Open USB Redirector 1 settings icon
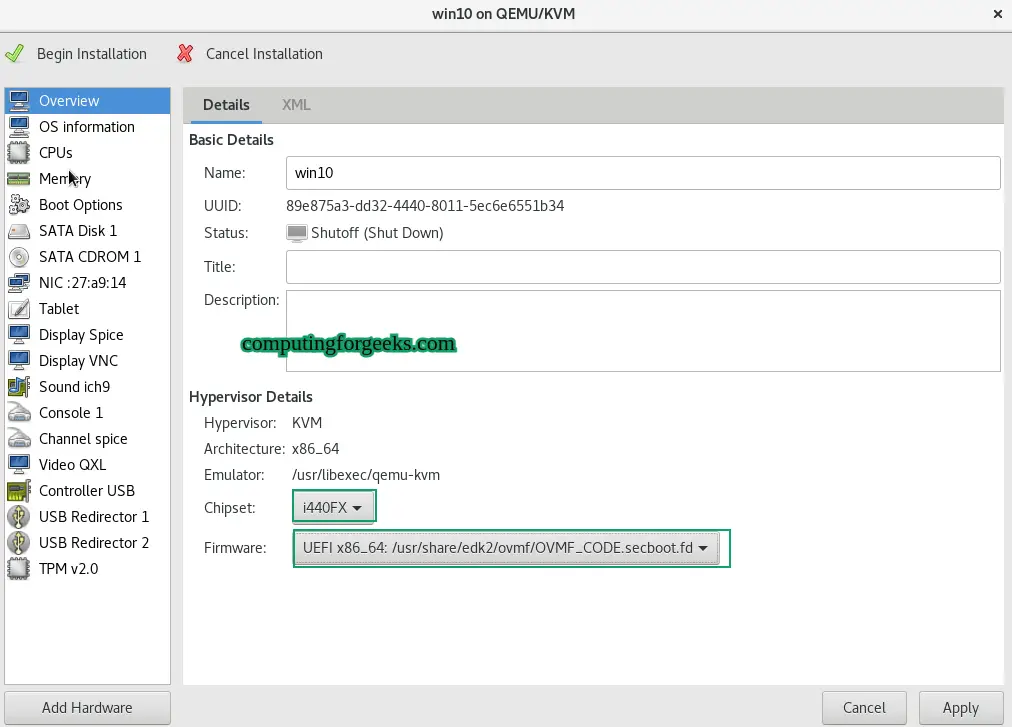1012x727 pixels. pos(20,517)
